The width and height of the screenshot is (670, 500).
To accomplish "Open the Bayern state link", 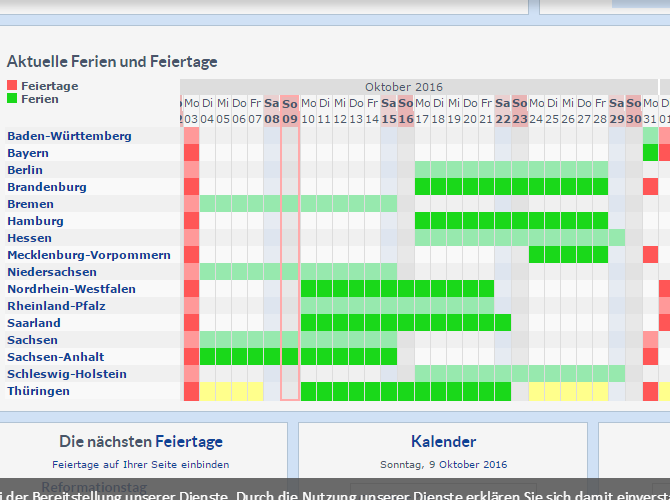I will coord(28,153).
